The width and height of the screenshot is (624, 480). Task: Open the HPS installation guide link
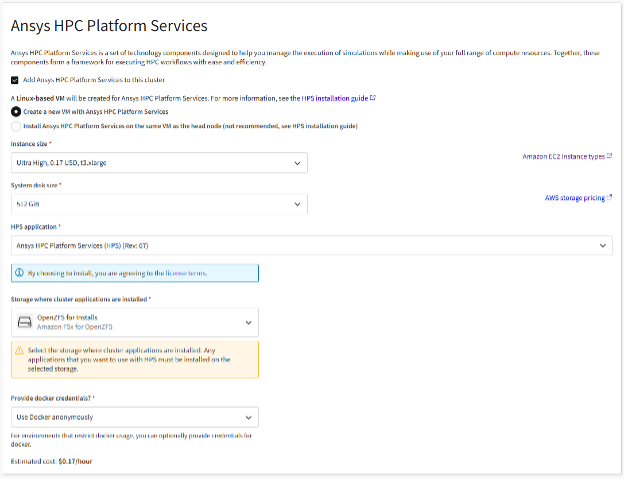click(335, 98)
